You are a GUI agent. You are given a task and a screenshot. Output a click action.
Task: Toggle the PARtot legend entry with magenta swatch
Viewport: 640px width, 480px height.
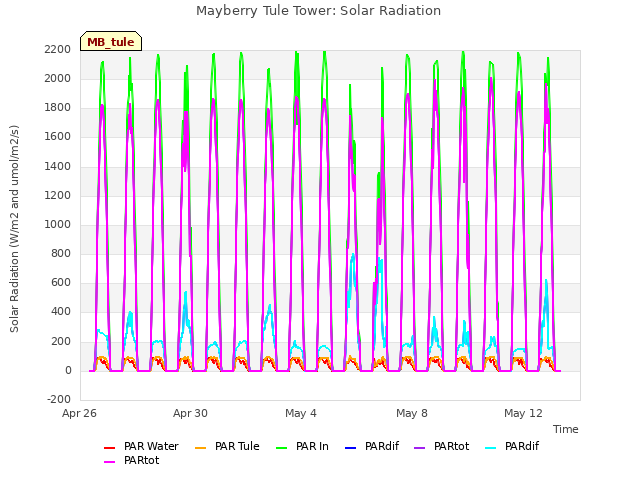point(131,460)
